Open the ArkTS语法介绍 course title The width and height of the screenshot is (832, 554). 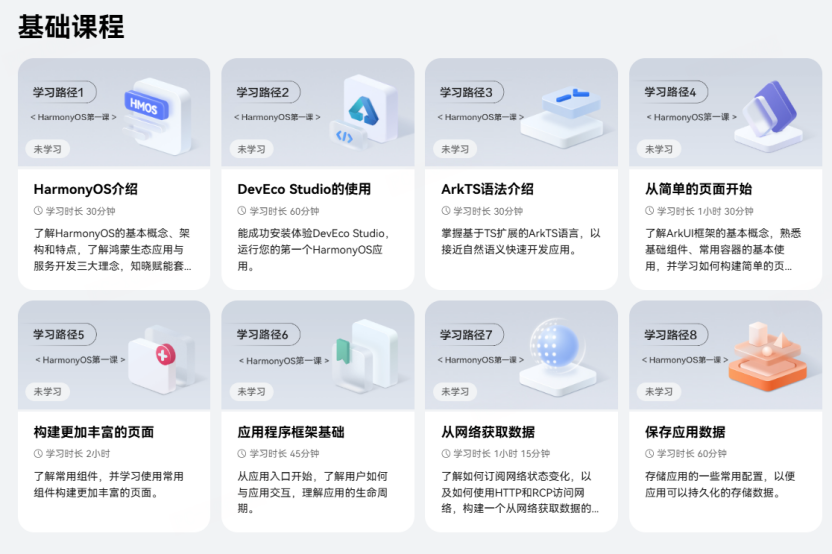pyautogui.click(x=488, y=189)
